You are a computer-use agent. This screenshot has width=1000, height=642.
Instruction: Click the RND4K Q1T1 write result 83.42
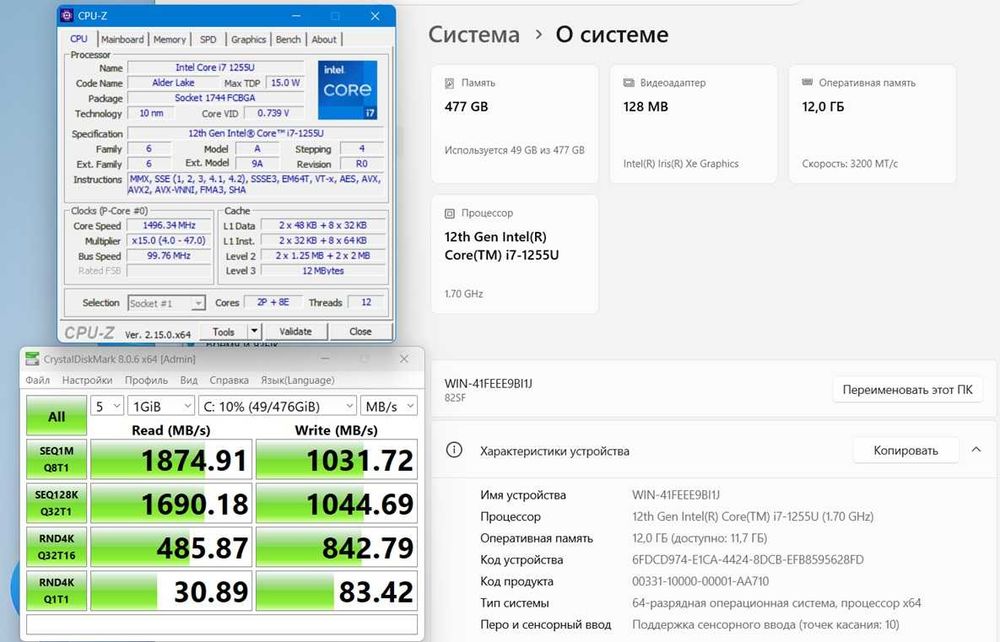coord(337,591)
